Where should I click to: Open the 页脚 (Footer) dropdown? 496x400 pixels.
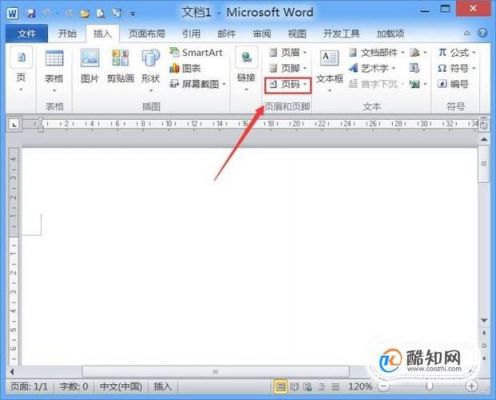click(288, 68)
